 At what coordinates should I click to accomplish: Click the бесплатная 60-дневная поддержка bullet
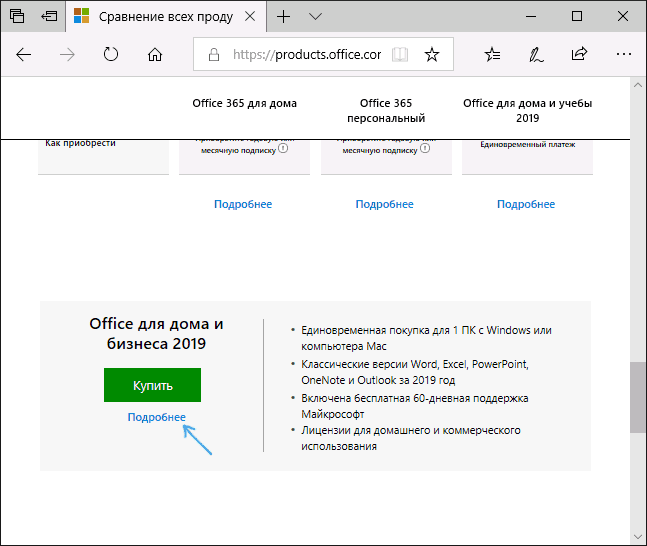[415, 406]
